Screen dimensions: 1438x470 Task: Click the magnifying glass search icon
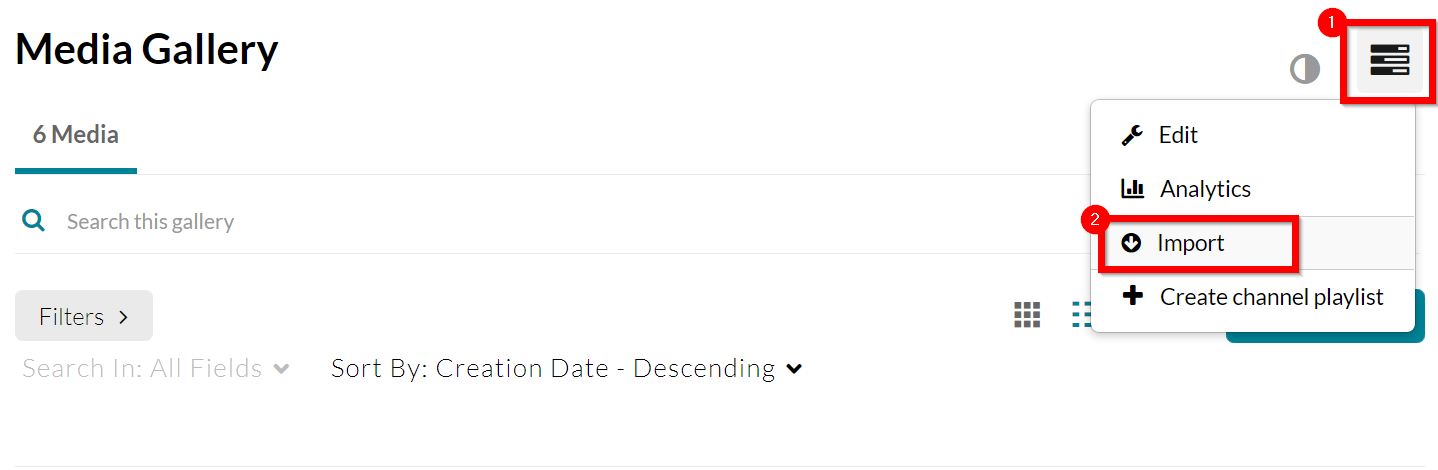[34, 221]
